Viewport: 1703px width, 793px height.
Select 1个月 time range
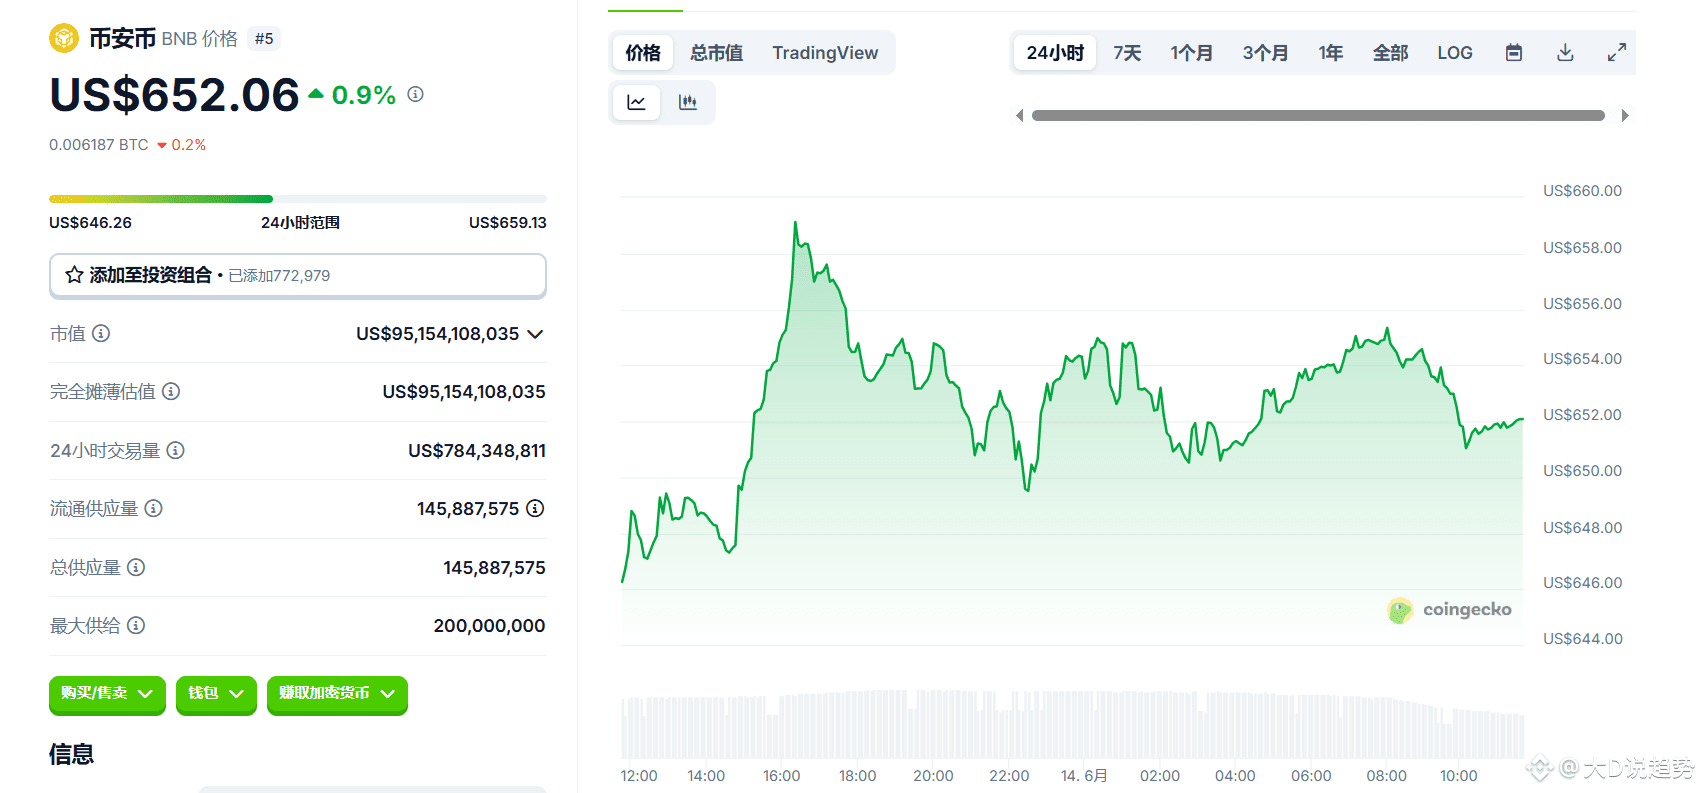click(1191, 53)
